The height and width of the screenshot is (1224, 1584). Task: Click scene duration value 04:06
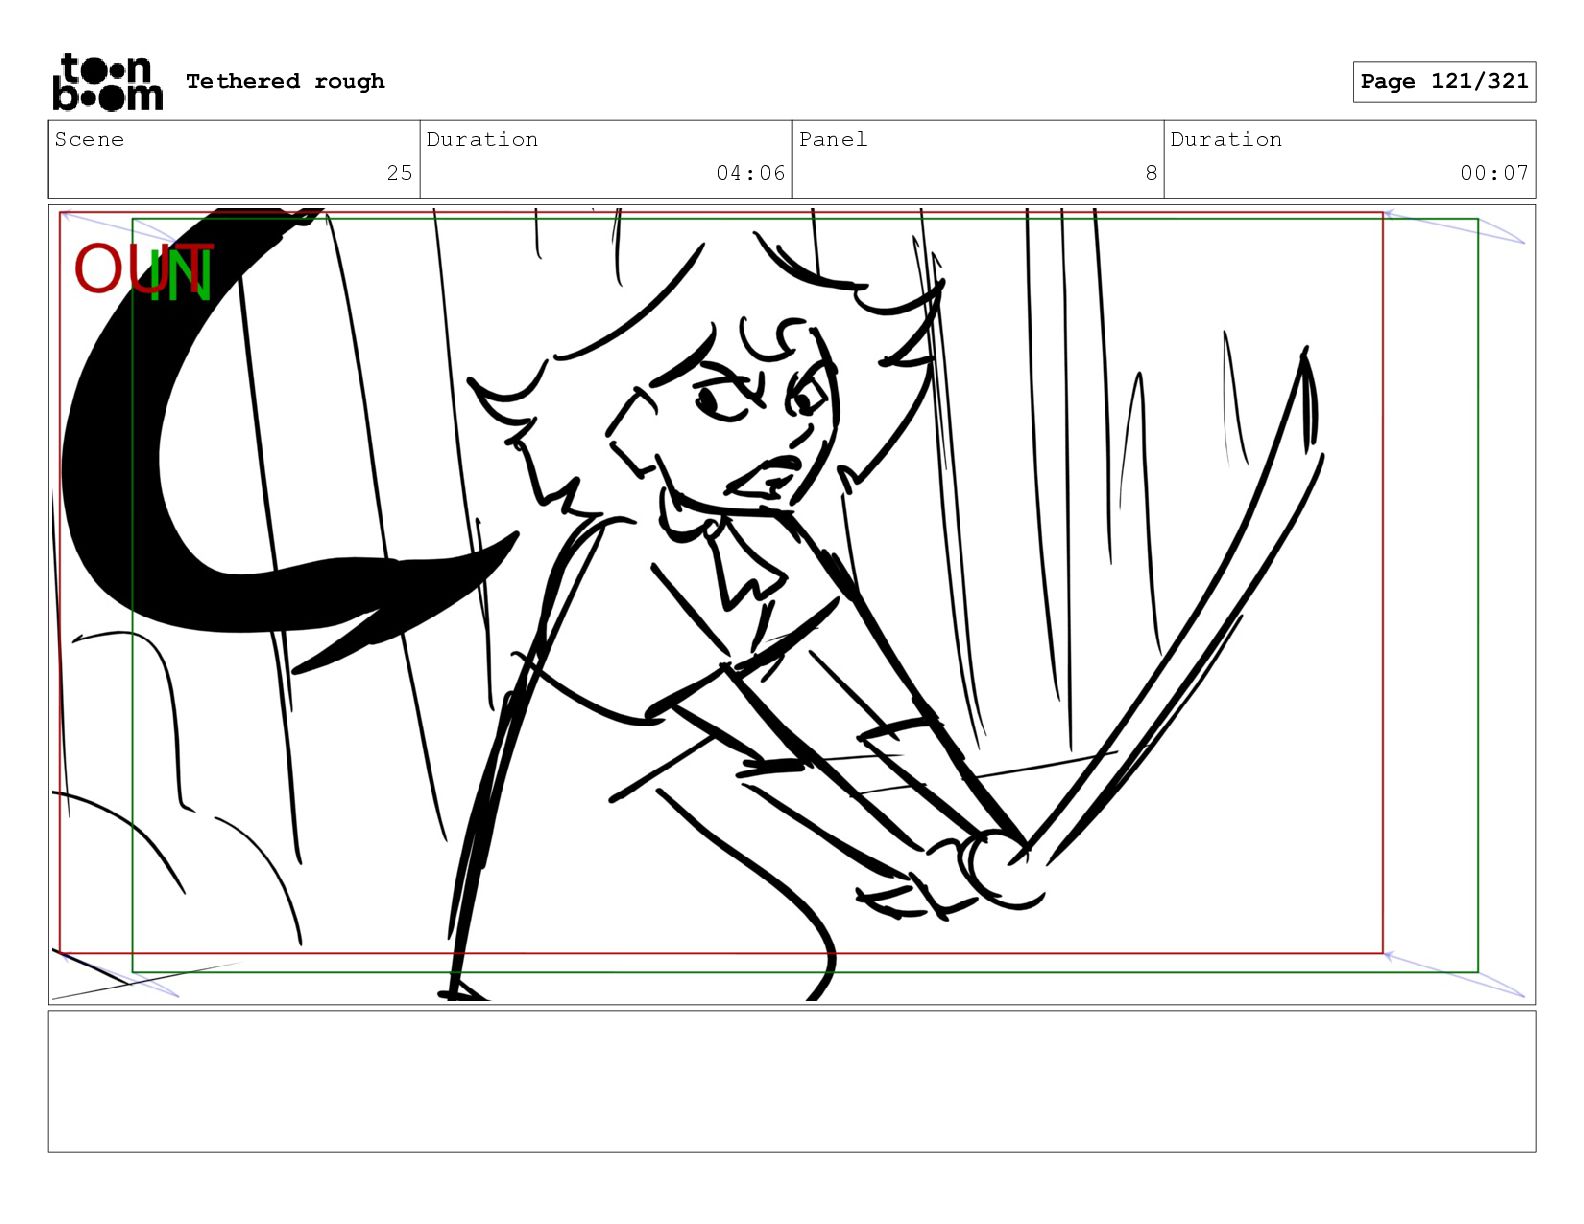pos(750,173)
